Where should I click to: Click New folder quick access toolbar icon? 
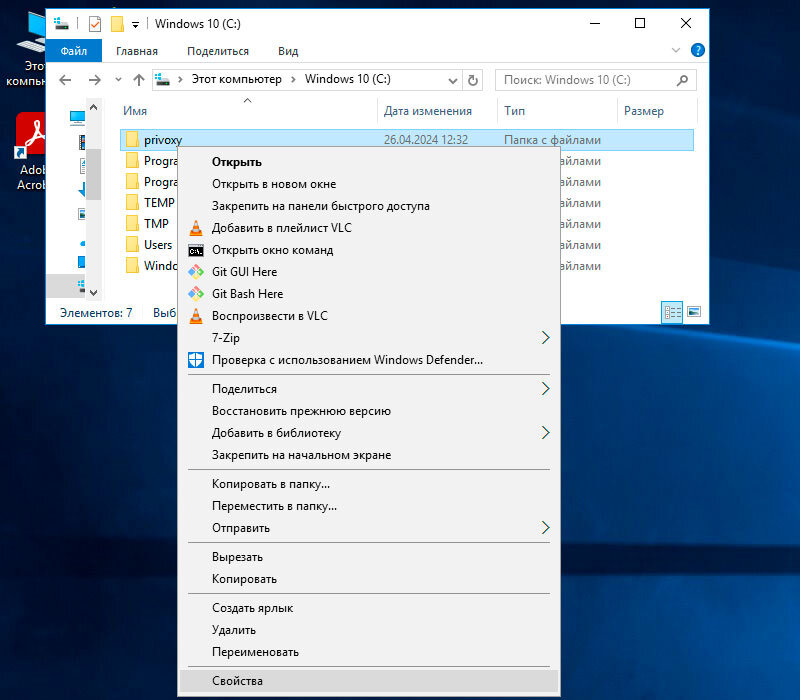117,24
